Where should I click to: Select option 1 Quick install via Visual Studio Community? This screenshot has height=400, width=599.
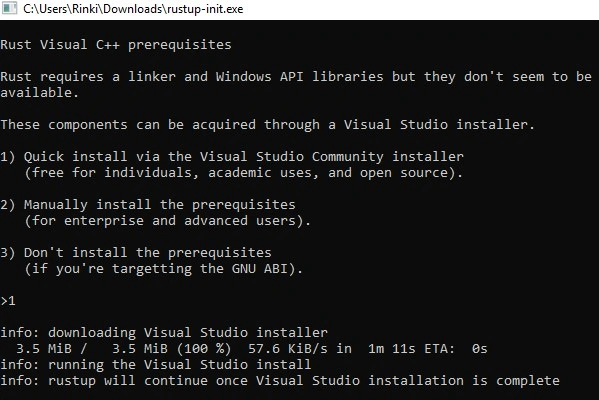232,157
